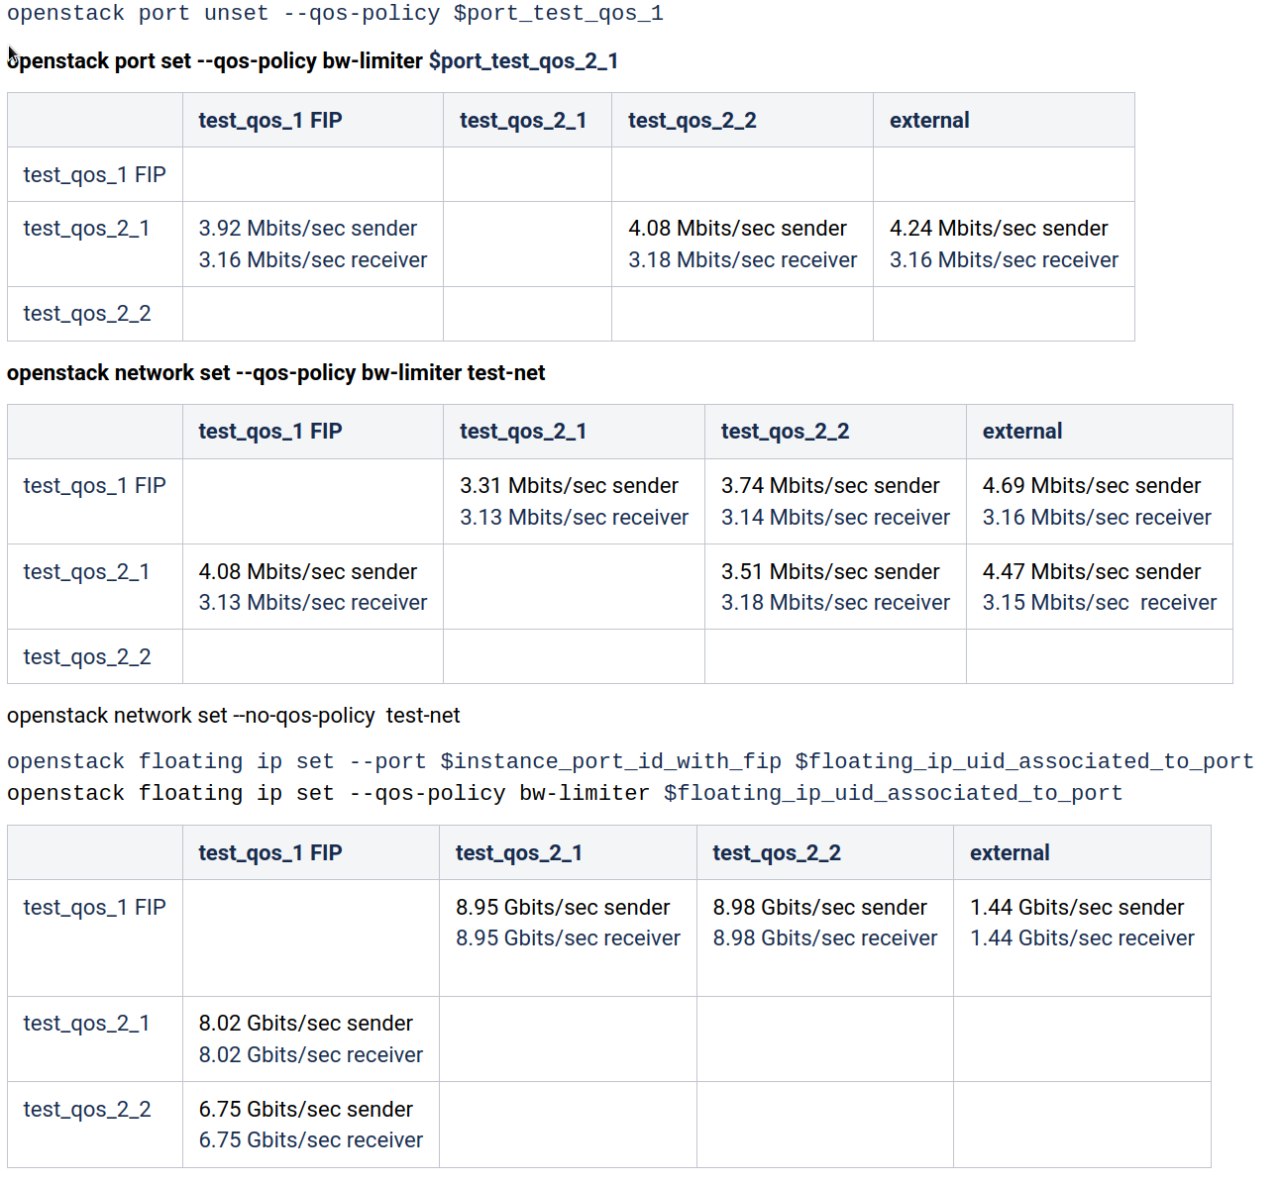Select the "8.02 Gbits/sec sender" value
This screenshot has height=1182, width=1280.
pyautogui.click(x=305, y=1024)
